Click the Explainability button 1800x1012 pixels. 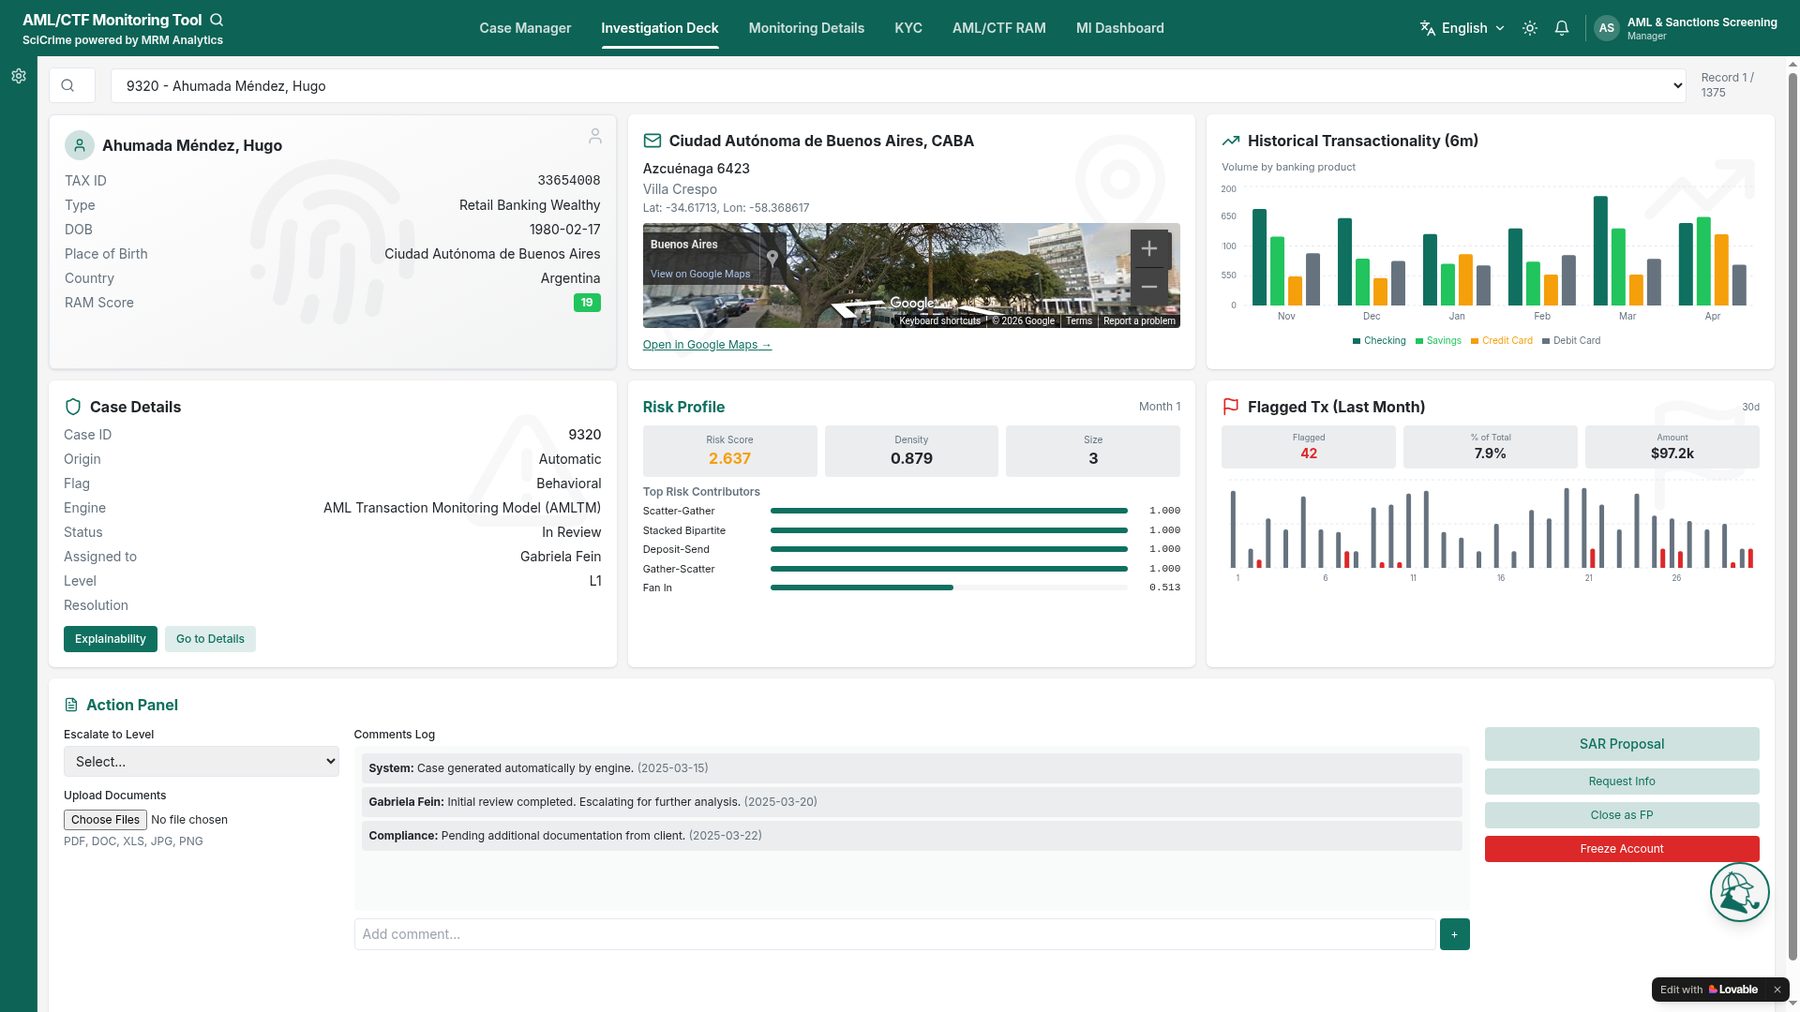110,639
